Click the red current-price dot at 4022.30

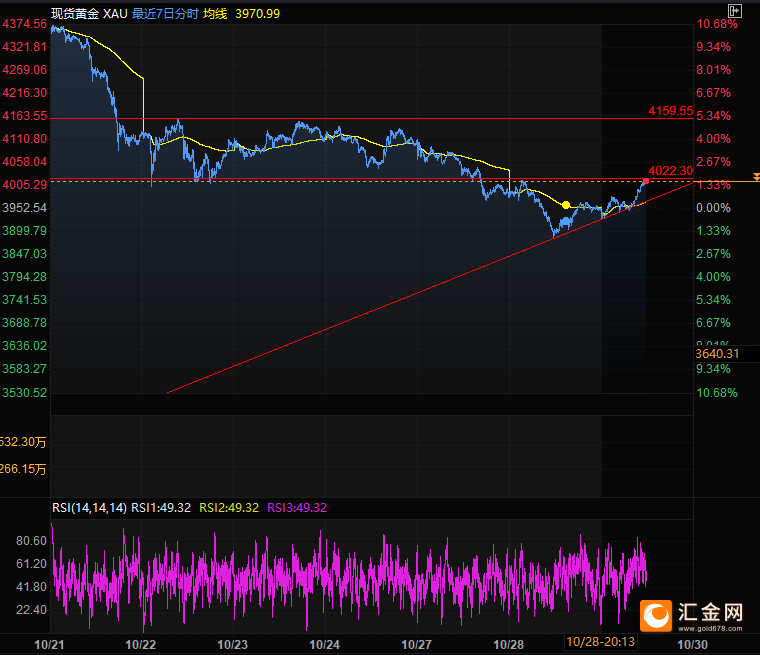click(x=646, y=181)
